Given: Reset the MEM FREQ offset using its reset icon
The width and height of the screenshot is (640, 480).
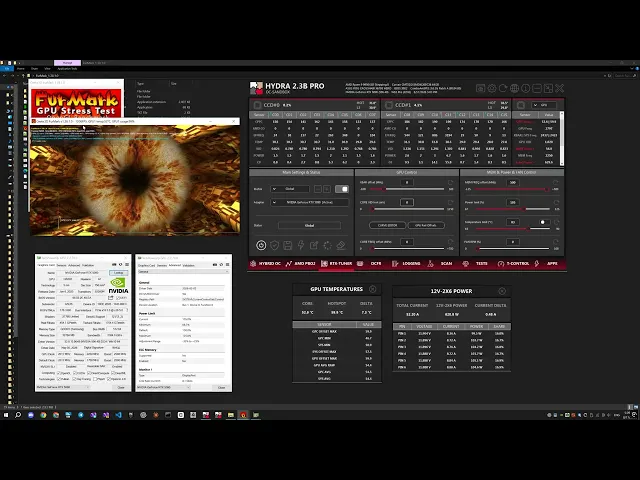Looking at the screenshot, I should (556, 182).
